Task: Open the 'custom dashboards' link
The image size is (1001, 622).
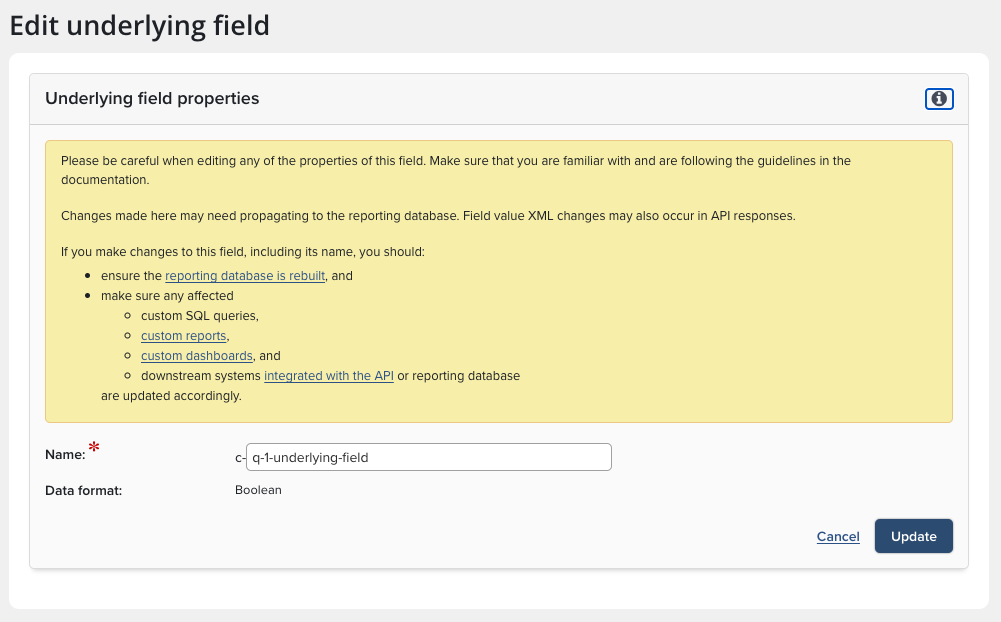Action: pyautogui.click(x=197, y=356)
